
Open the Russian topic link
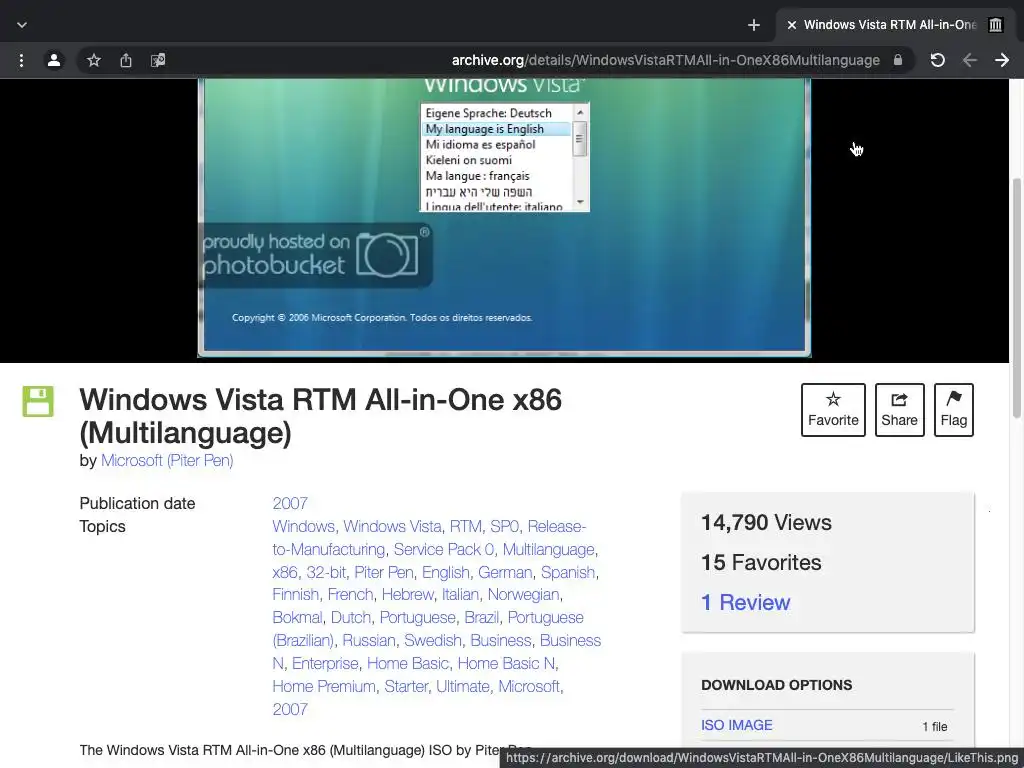369,641
